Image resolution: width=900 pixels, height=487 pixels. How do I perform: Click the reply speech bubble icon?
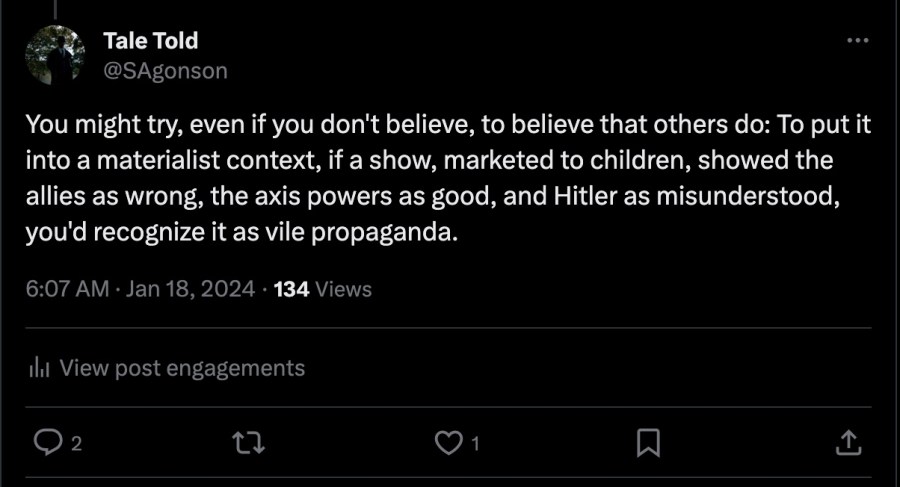(48, 442)
